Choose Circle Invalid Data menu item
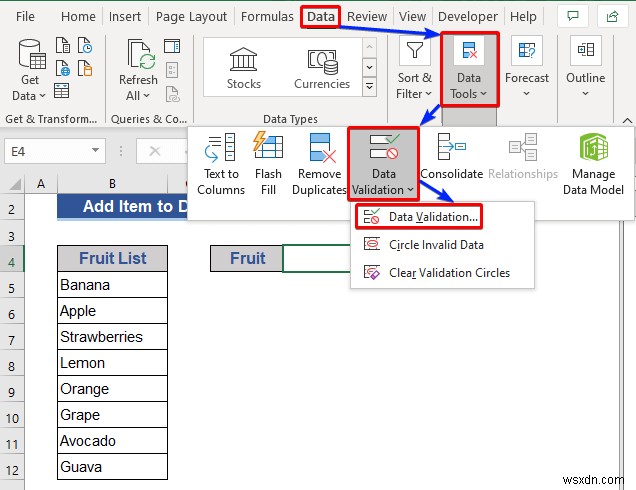This screenshot has width=636, height=490. [442, 245]
